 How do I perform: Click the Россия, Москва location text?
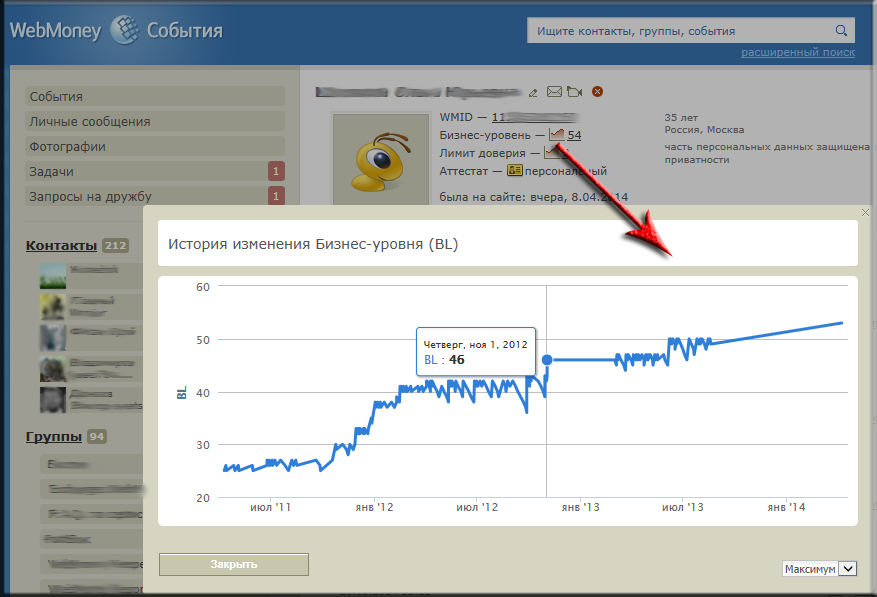coord(704,130)
